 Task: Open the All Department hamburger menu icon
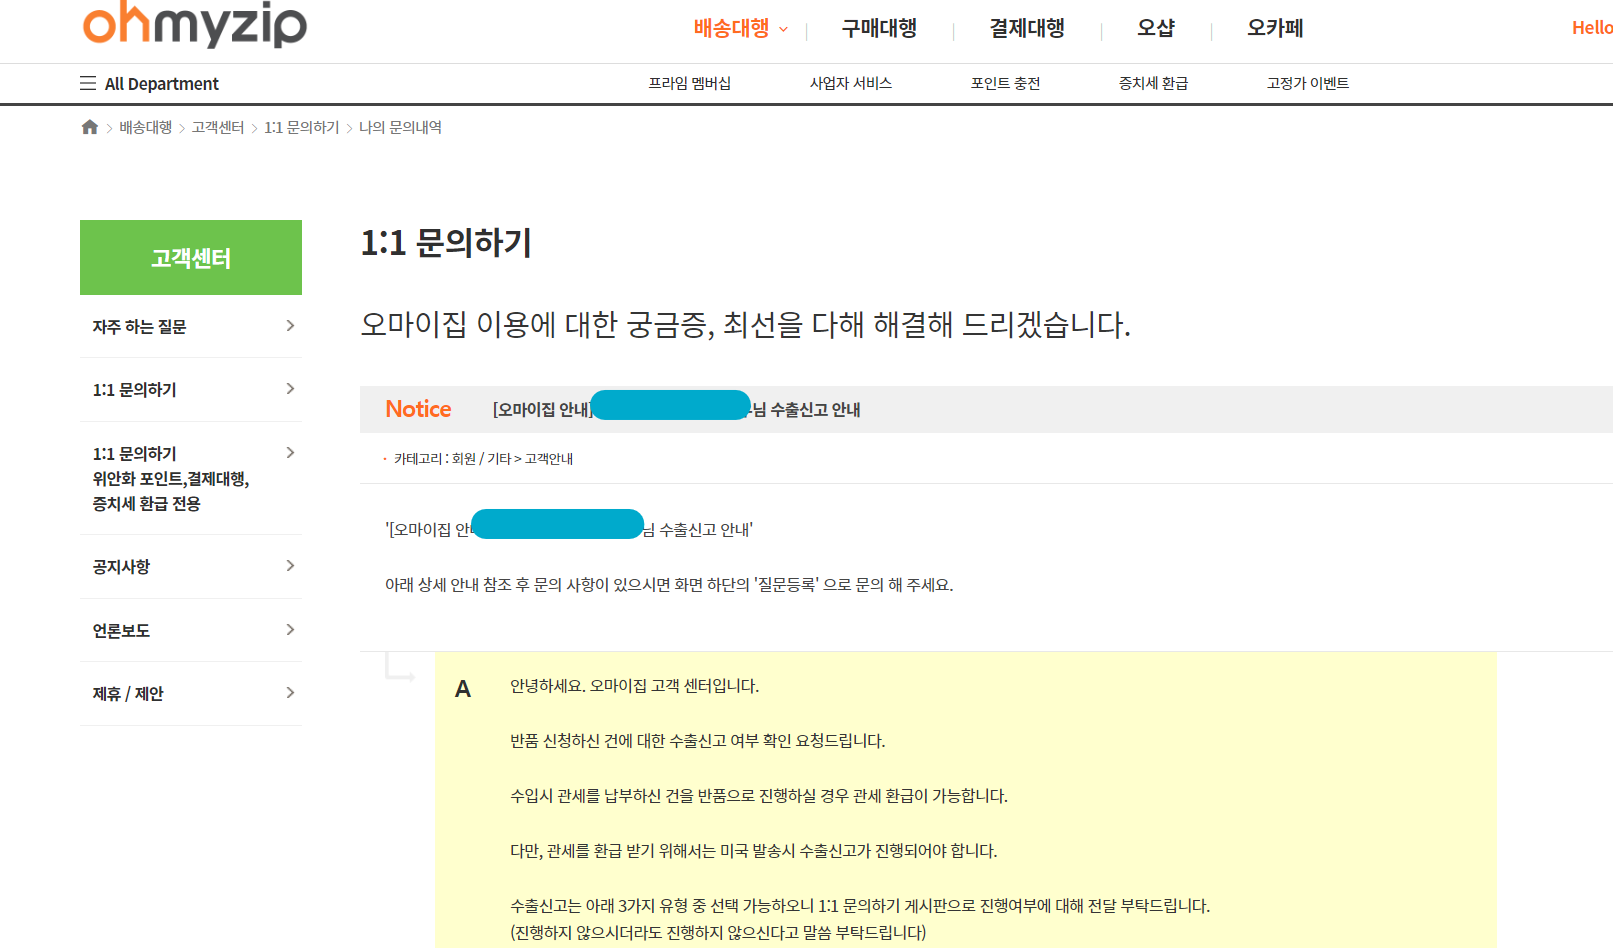[88, 83]
